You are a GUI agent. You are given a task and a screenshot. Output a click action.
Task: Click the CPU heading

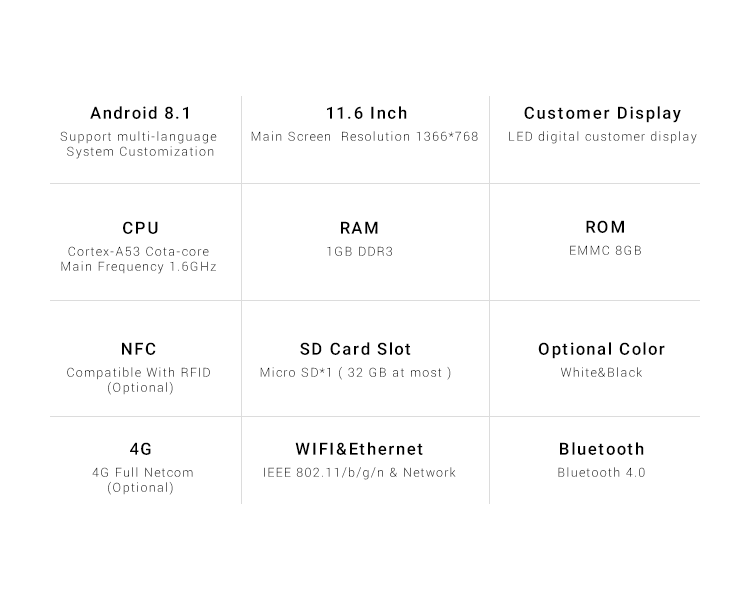pyautogui.click(x=141, y=228)
